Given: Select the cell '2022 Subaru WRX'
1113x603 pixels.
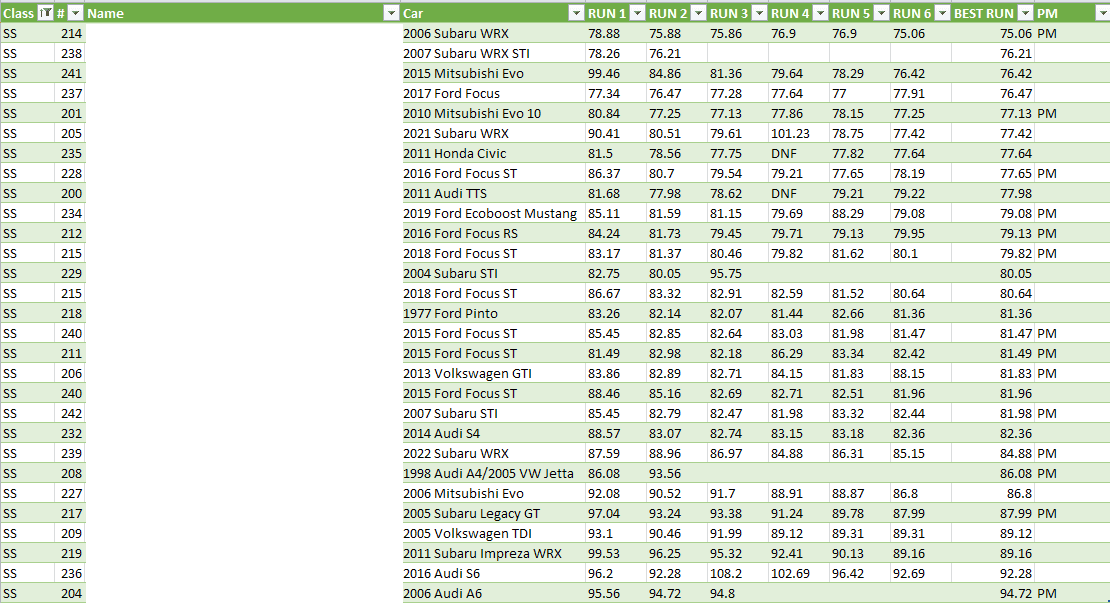Looking at the screenshot, I should 493,453.
